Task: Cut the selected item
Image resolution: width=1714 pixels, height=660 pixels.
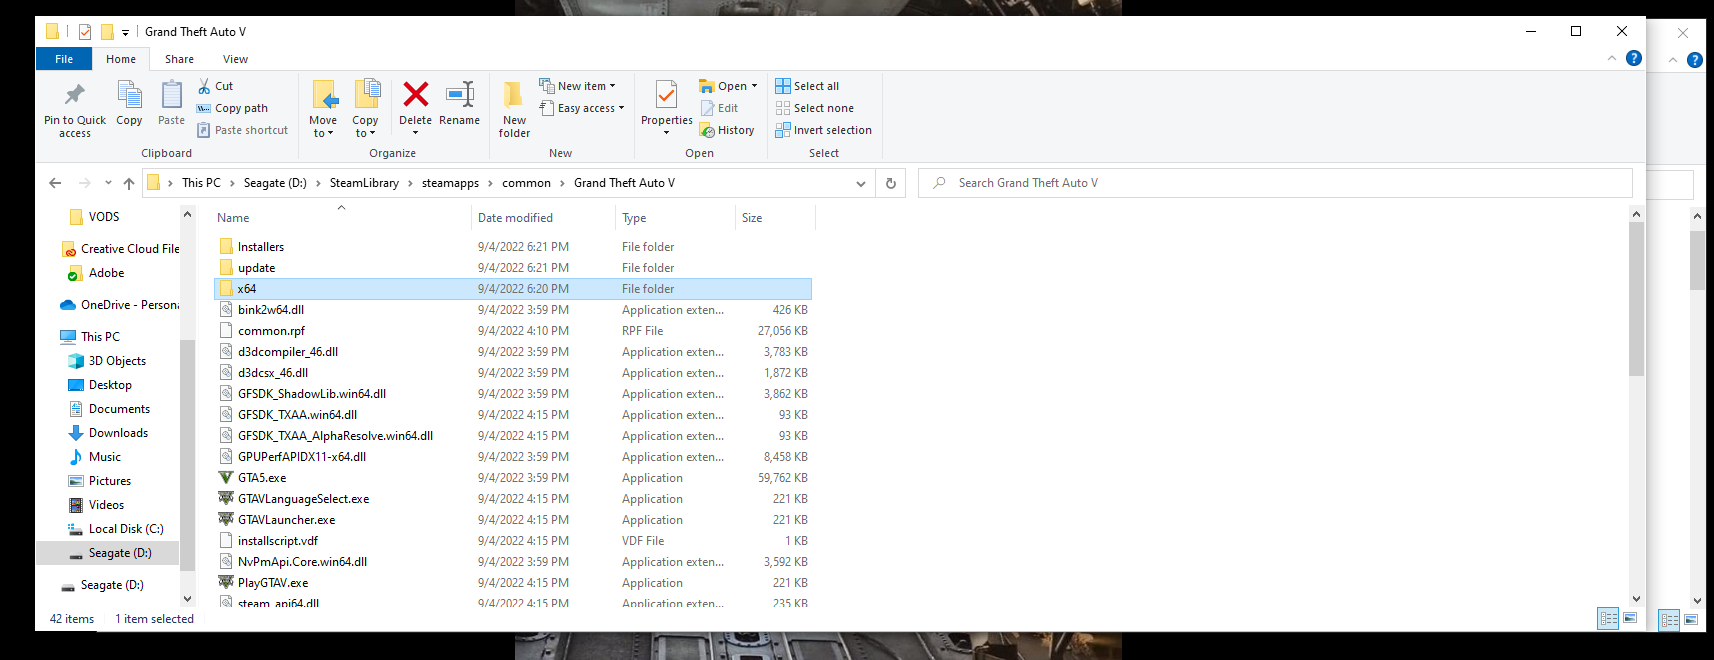Action: click(x=215, y=86)
